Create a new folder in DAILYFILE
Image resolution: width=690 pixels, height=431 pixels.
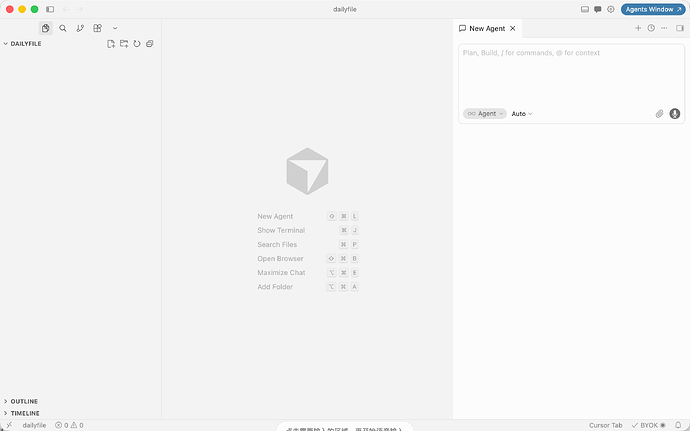(x=124, y=44)
